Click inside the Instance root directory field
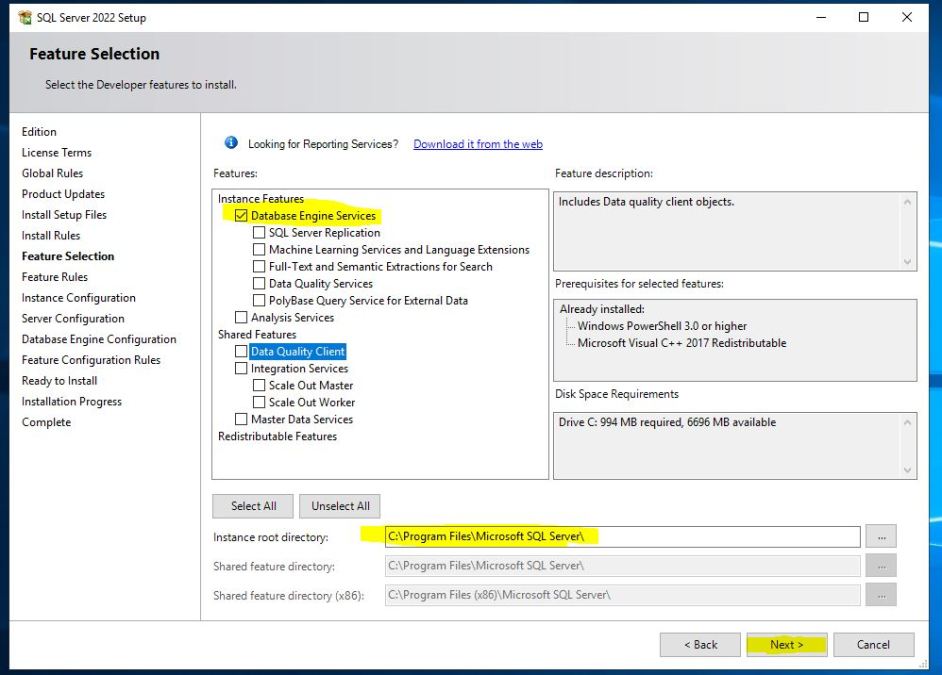The image size is (942, 675). [x=620, y=537]
